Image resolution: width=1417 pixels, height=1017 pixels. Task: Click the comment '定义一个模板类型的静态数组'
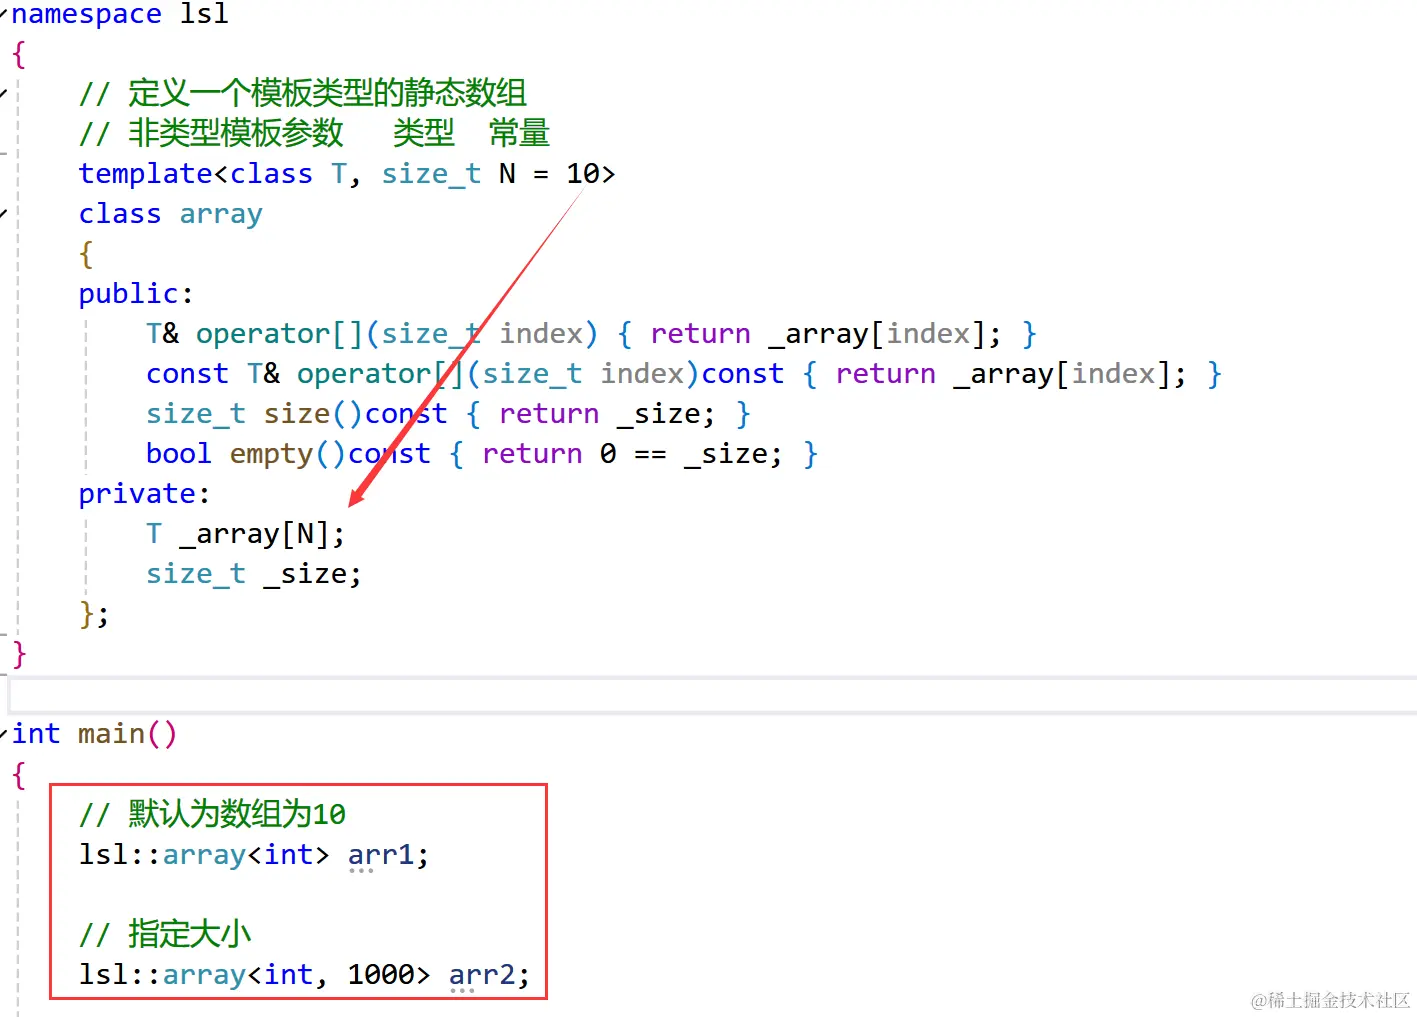pos(327,93)
